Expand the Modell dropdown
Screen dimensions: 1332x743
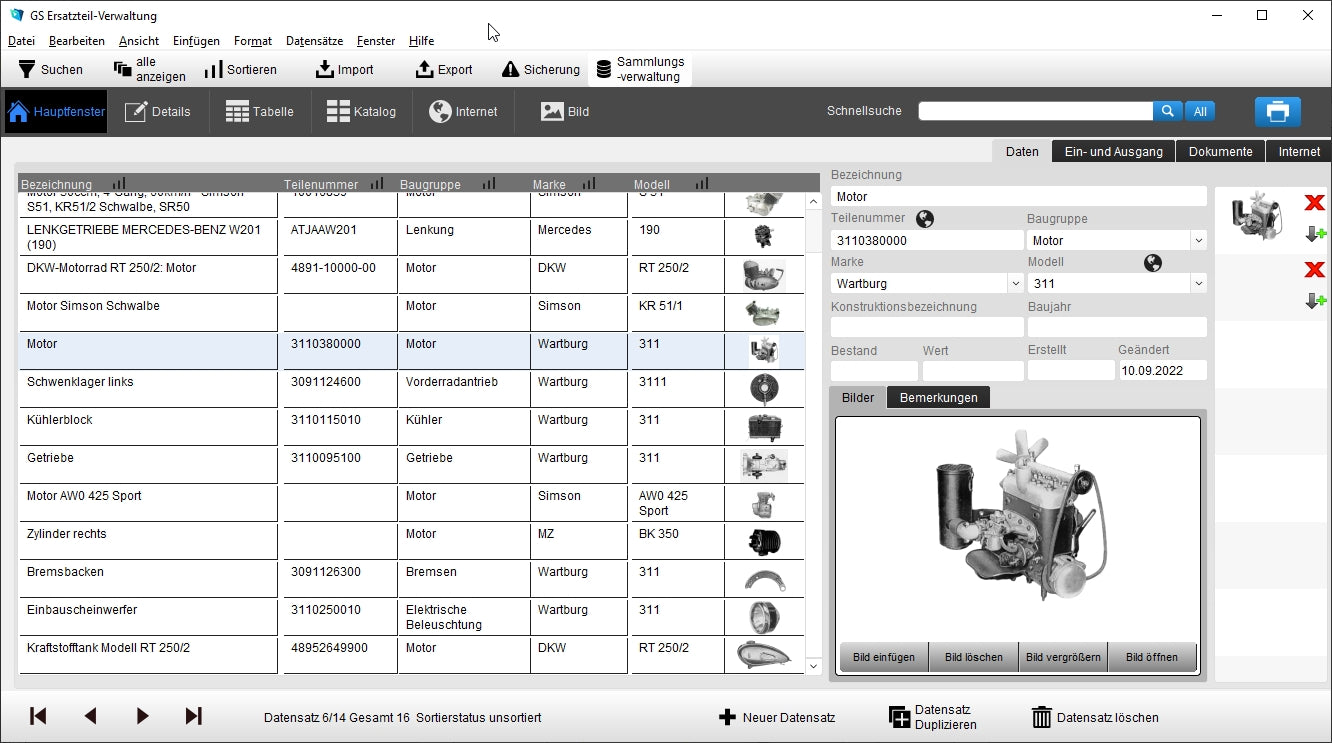coord(1198,284)
